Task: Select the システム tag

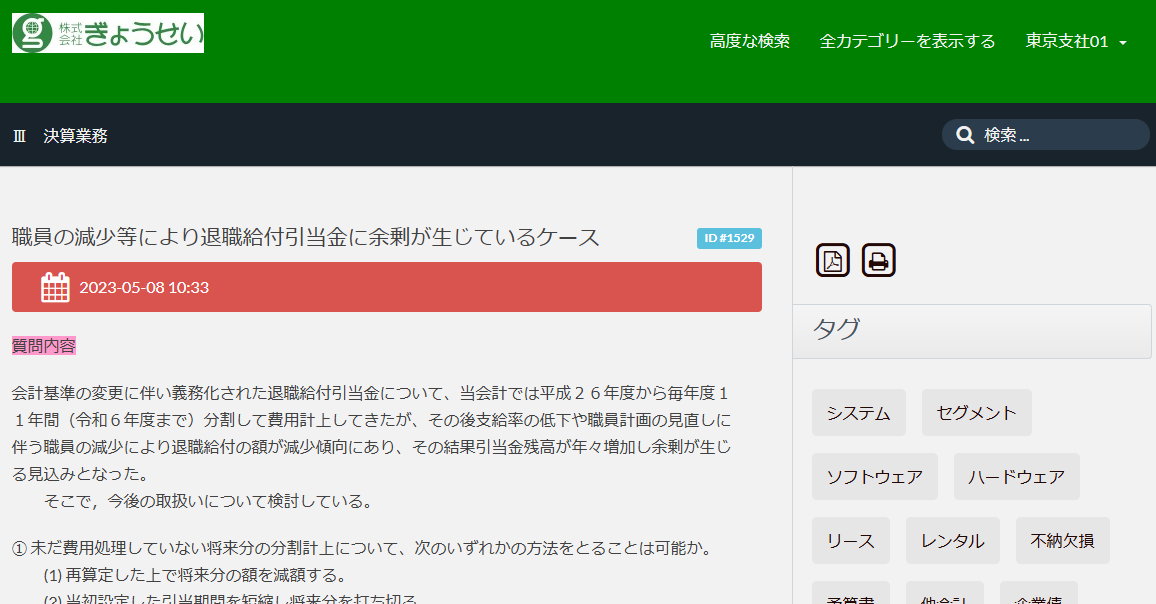Action: (858, 413)
